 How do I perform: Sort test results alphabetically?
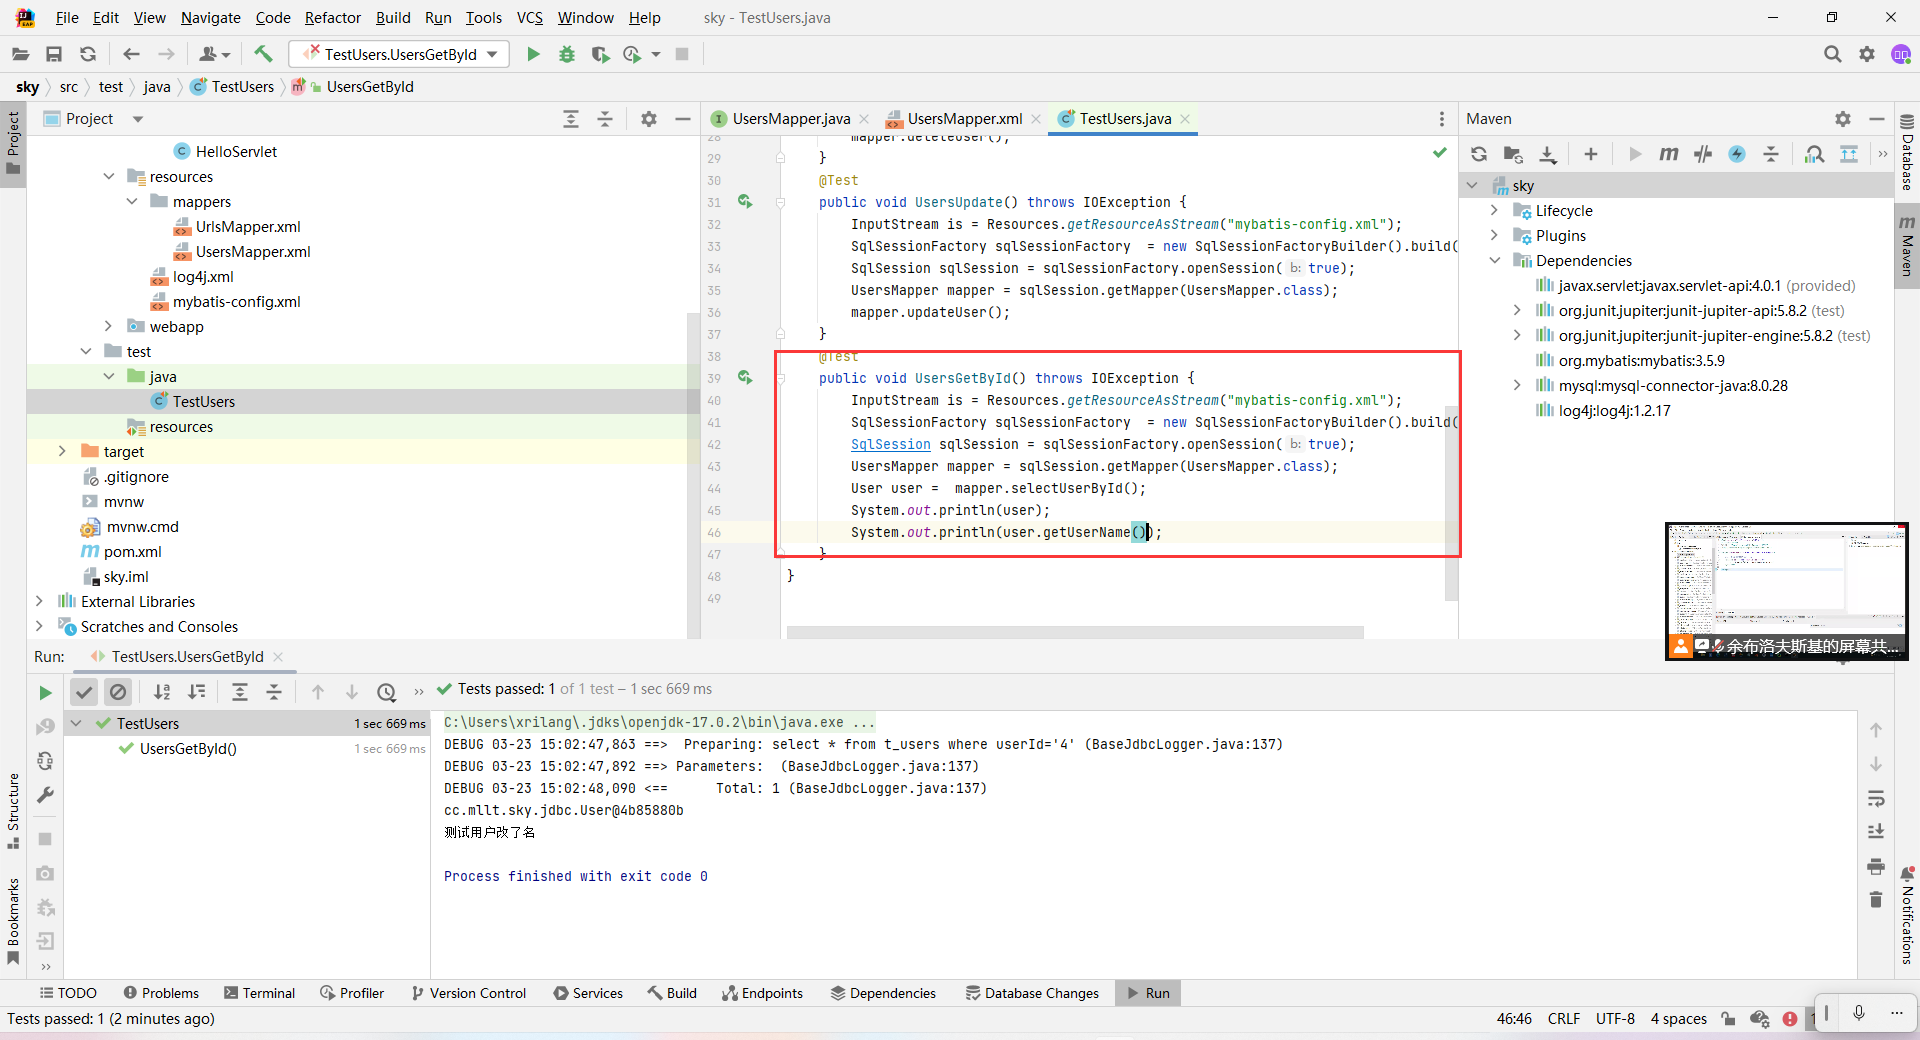coord(162,692)
